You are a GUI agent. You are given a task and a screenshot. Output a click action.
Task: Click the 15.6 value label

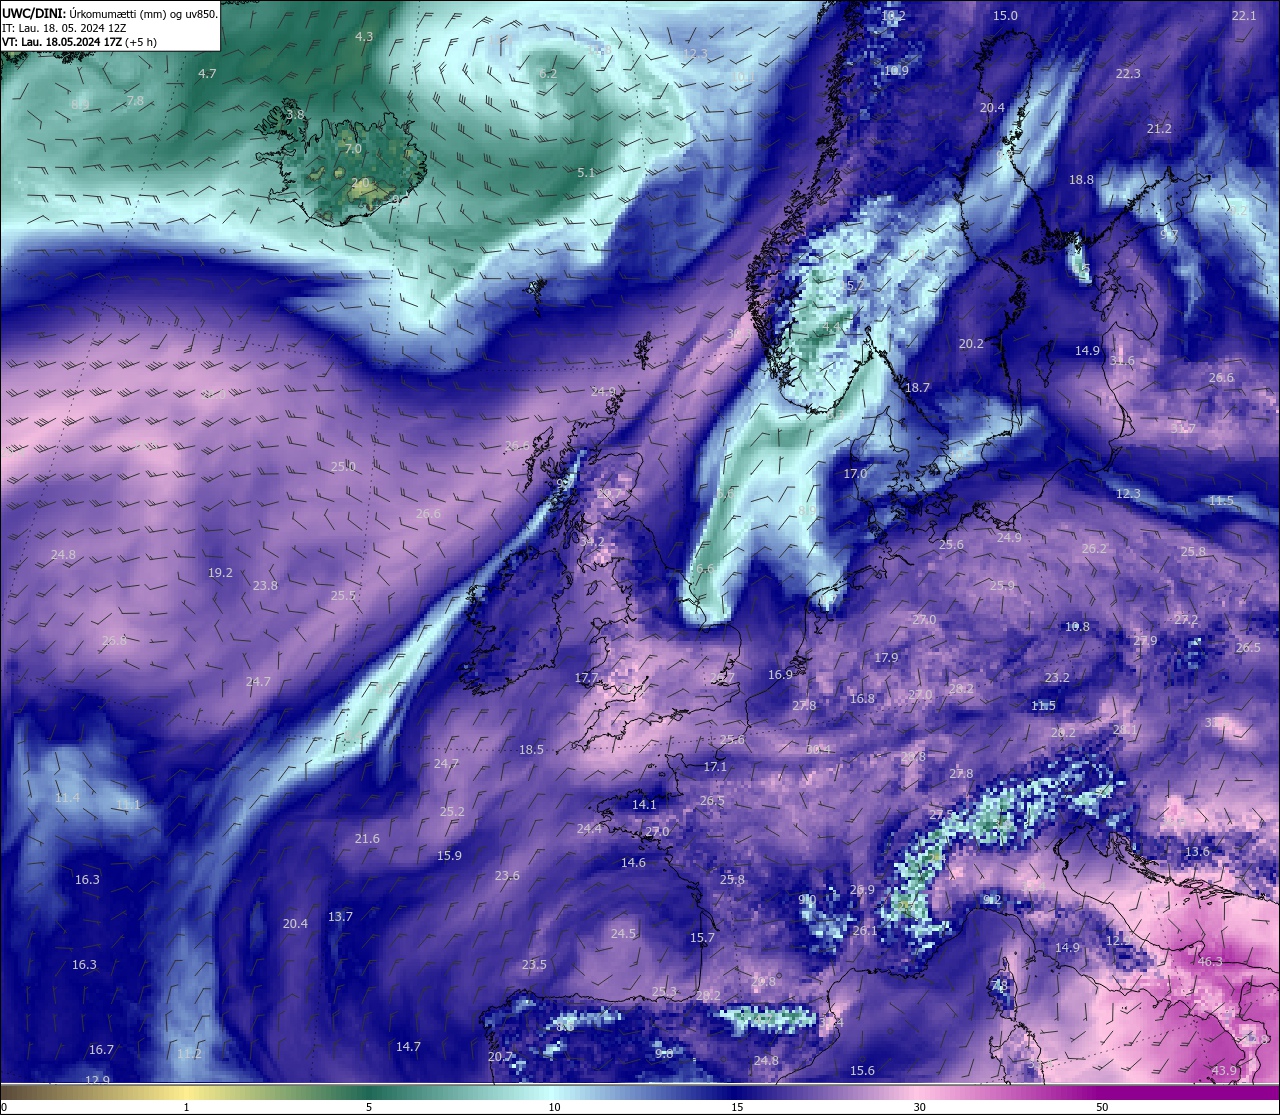(862, 1071)
